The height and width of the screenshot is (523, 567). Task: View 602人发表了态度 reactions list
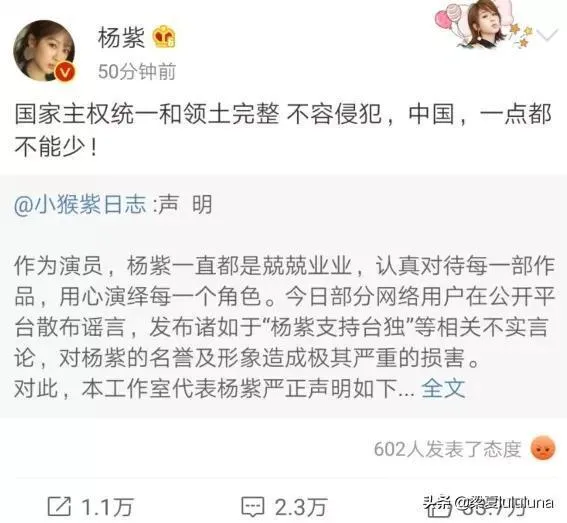click(447, 449)
